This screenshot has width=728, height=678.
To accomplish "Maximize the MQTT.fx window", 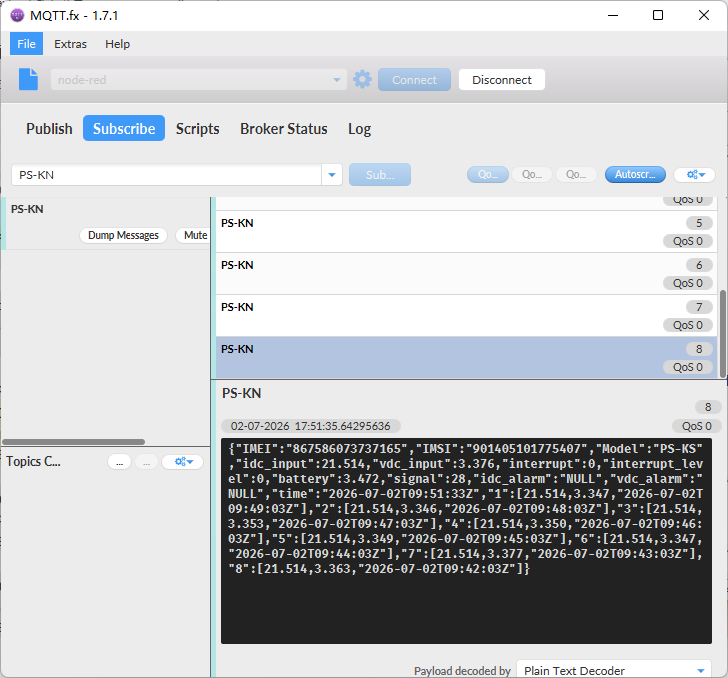I will point(658,15).
